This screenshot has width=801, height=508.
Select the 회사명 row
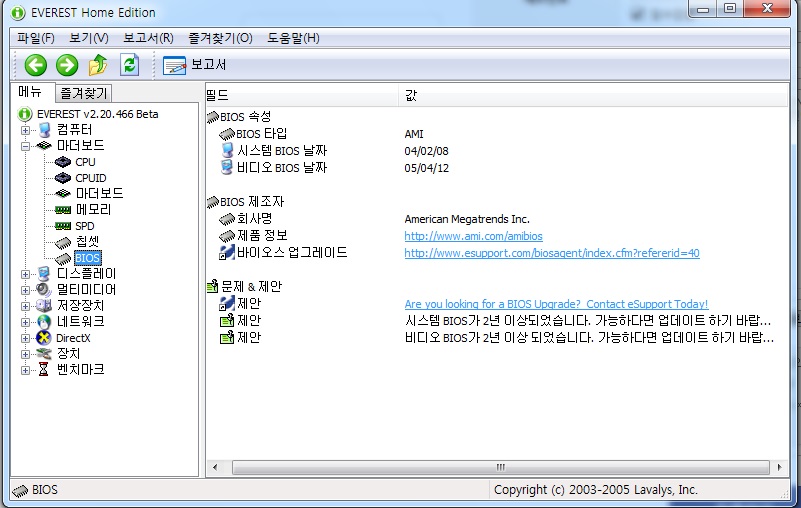click(x=497, y=219)
